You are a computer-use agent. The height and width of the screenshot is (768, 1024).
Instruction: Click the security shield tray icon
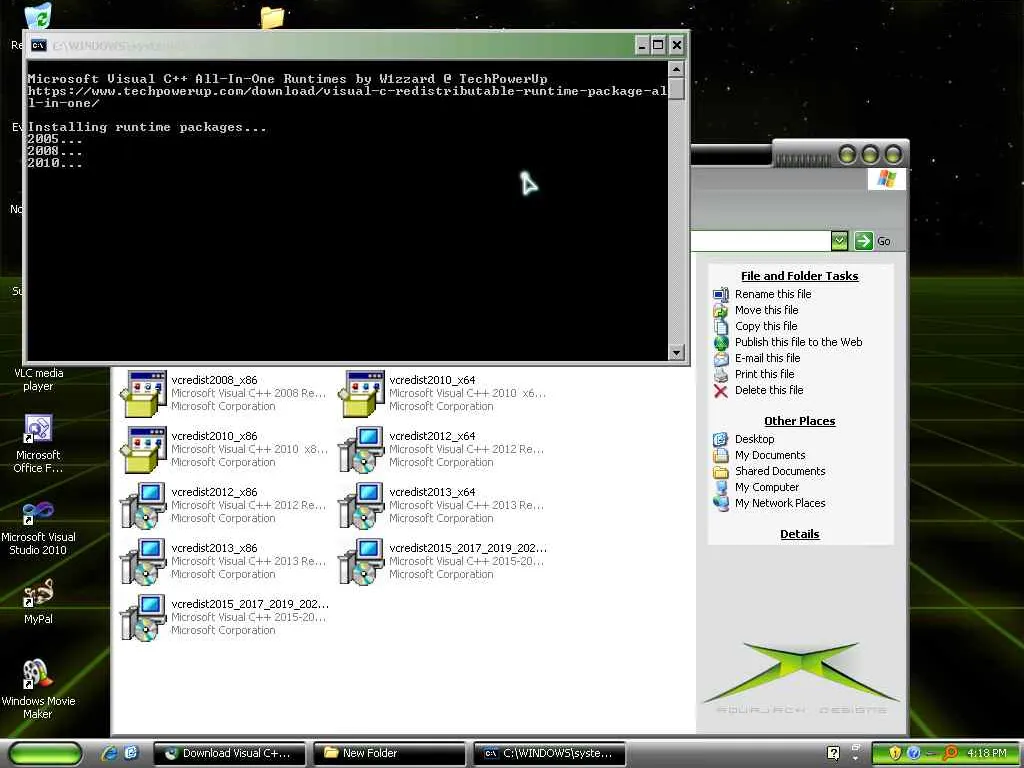pyautogui.click(x=895, y=753)
